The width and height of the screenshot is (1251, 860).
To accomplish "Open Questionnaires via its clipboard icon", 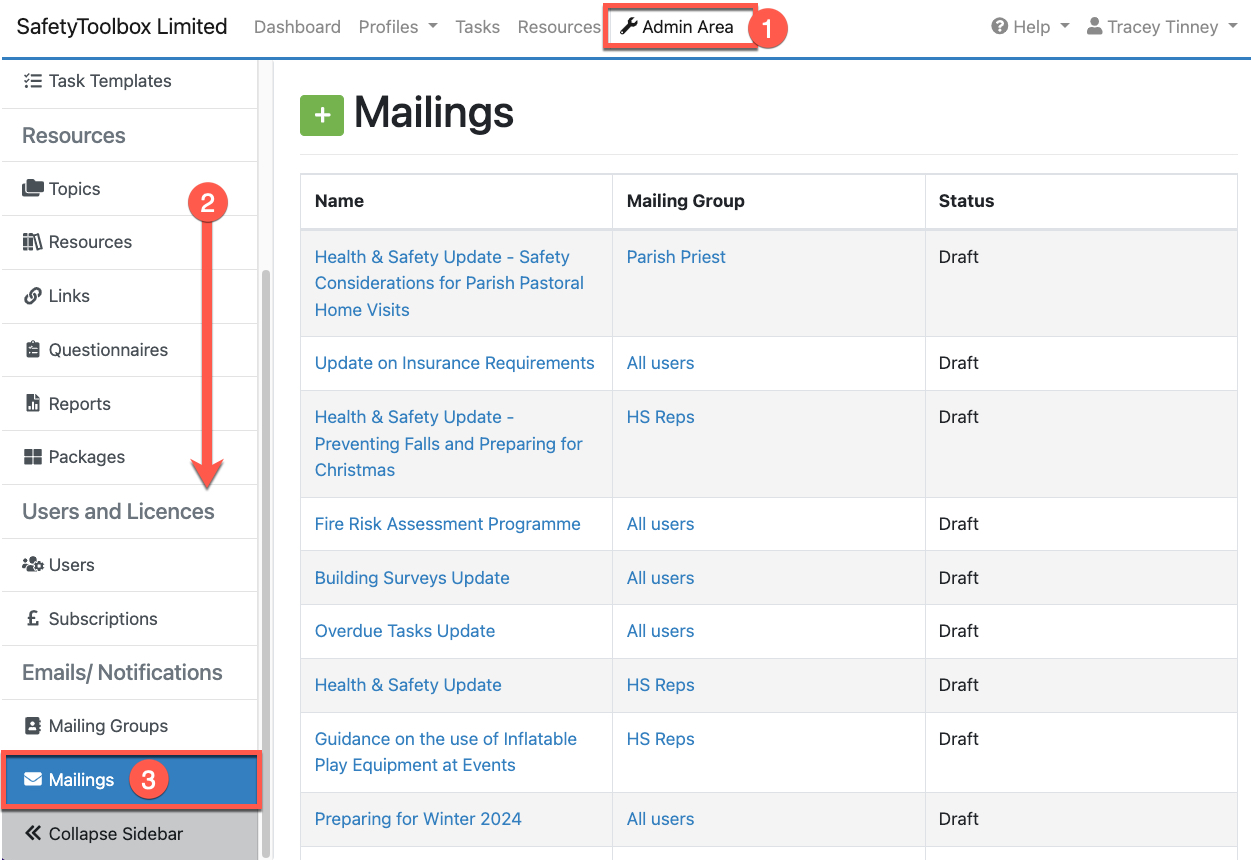I will pyautogui.click(x=33, y=350).
